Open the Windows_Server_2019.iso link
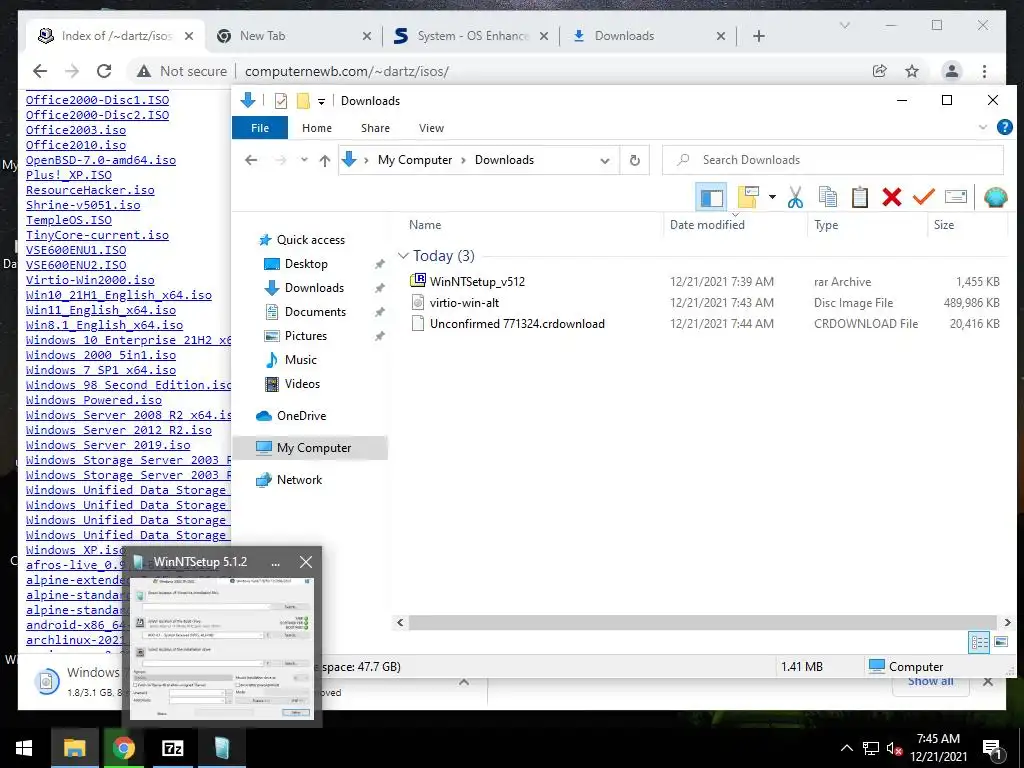 [108, 445]
